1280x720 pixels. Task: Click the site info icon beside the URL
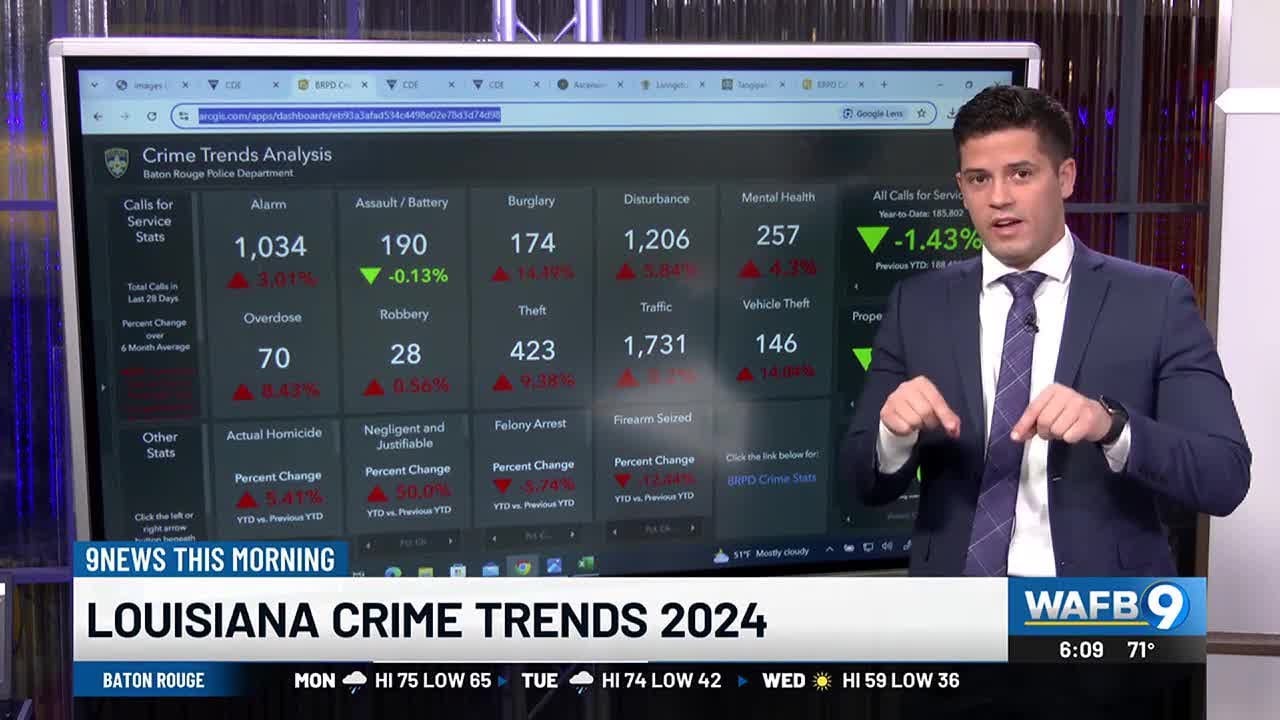click(183, 116)
